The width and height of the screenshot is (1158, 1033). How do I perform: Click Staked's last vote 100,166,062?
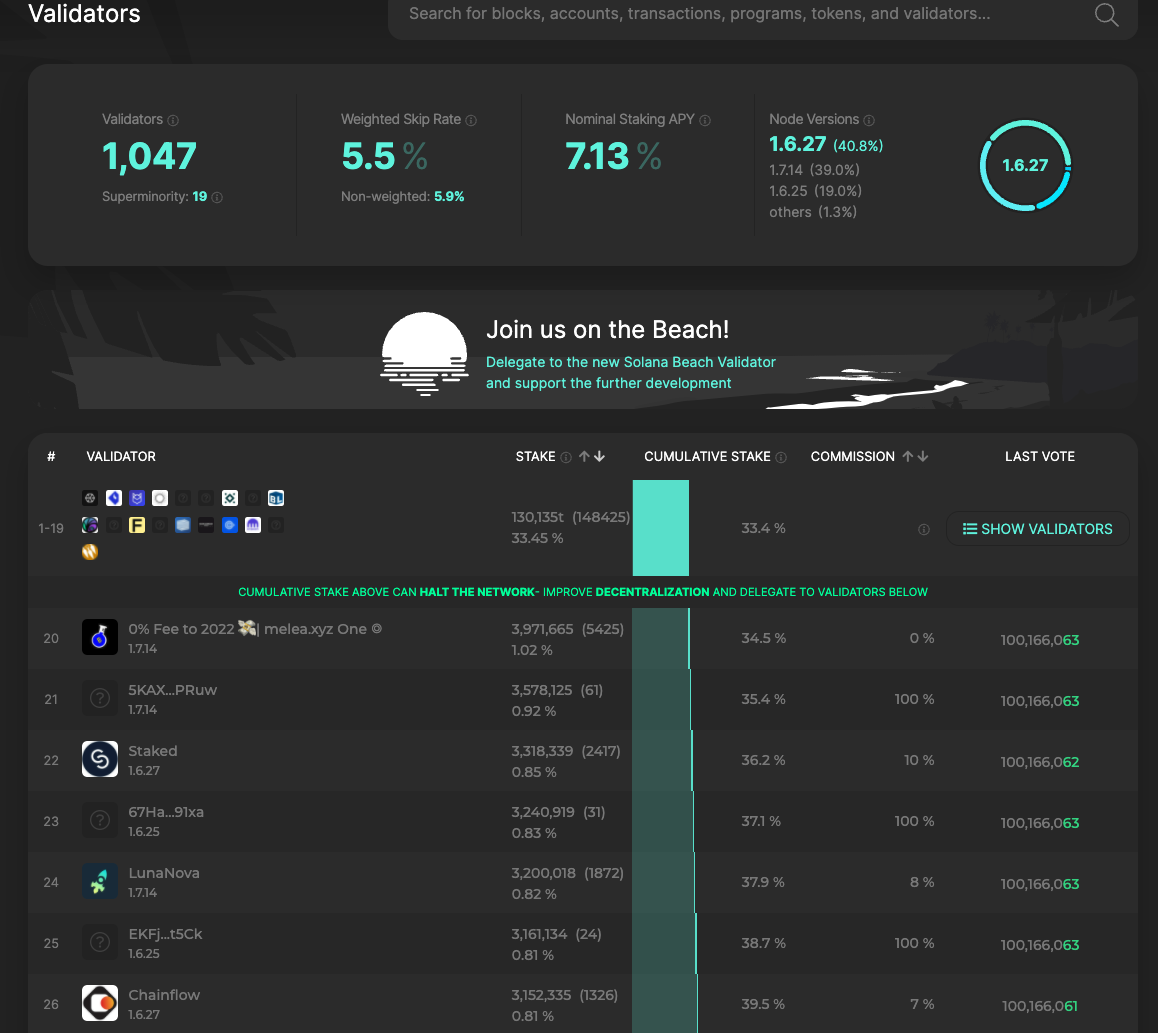[x=1040, y=762]
